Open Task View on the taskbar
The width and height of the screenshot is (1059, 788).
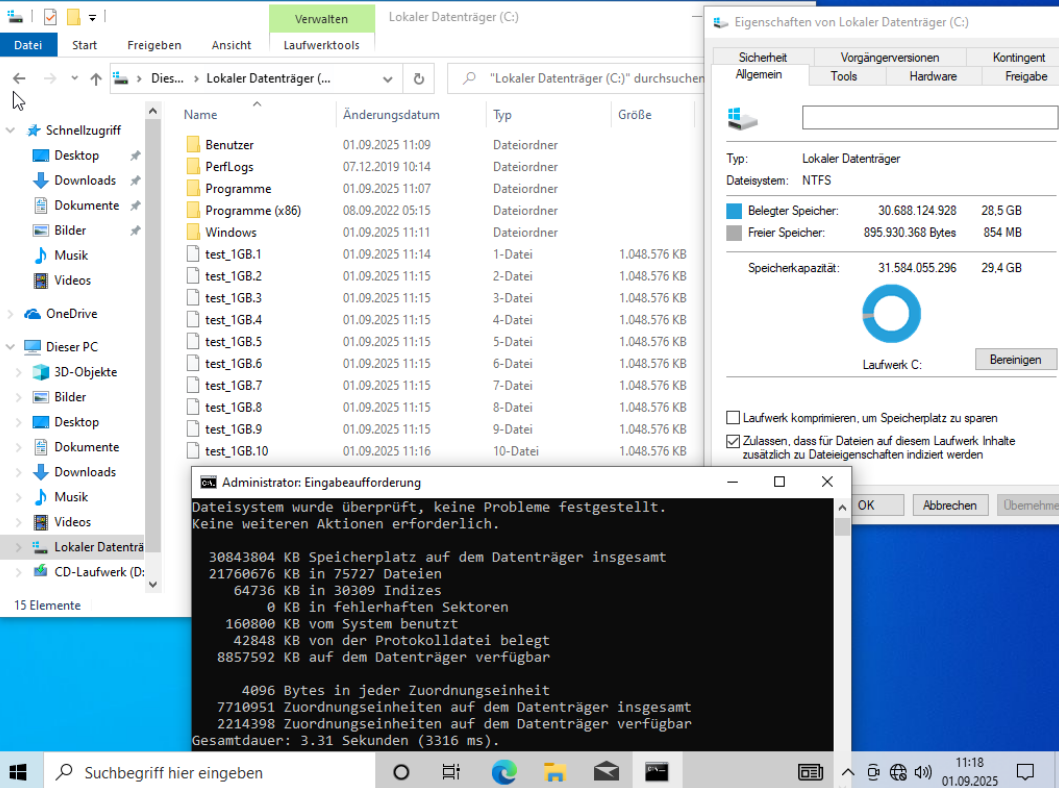point(451,771)
